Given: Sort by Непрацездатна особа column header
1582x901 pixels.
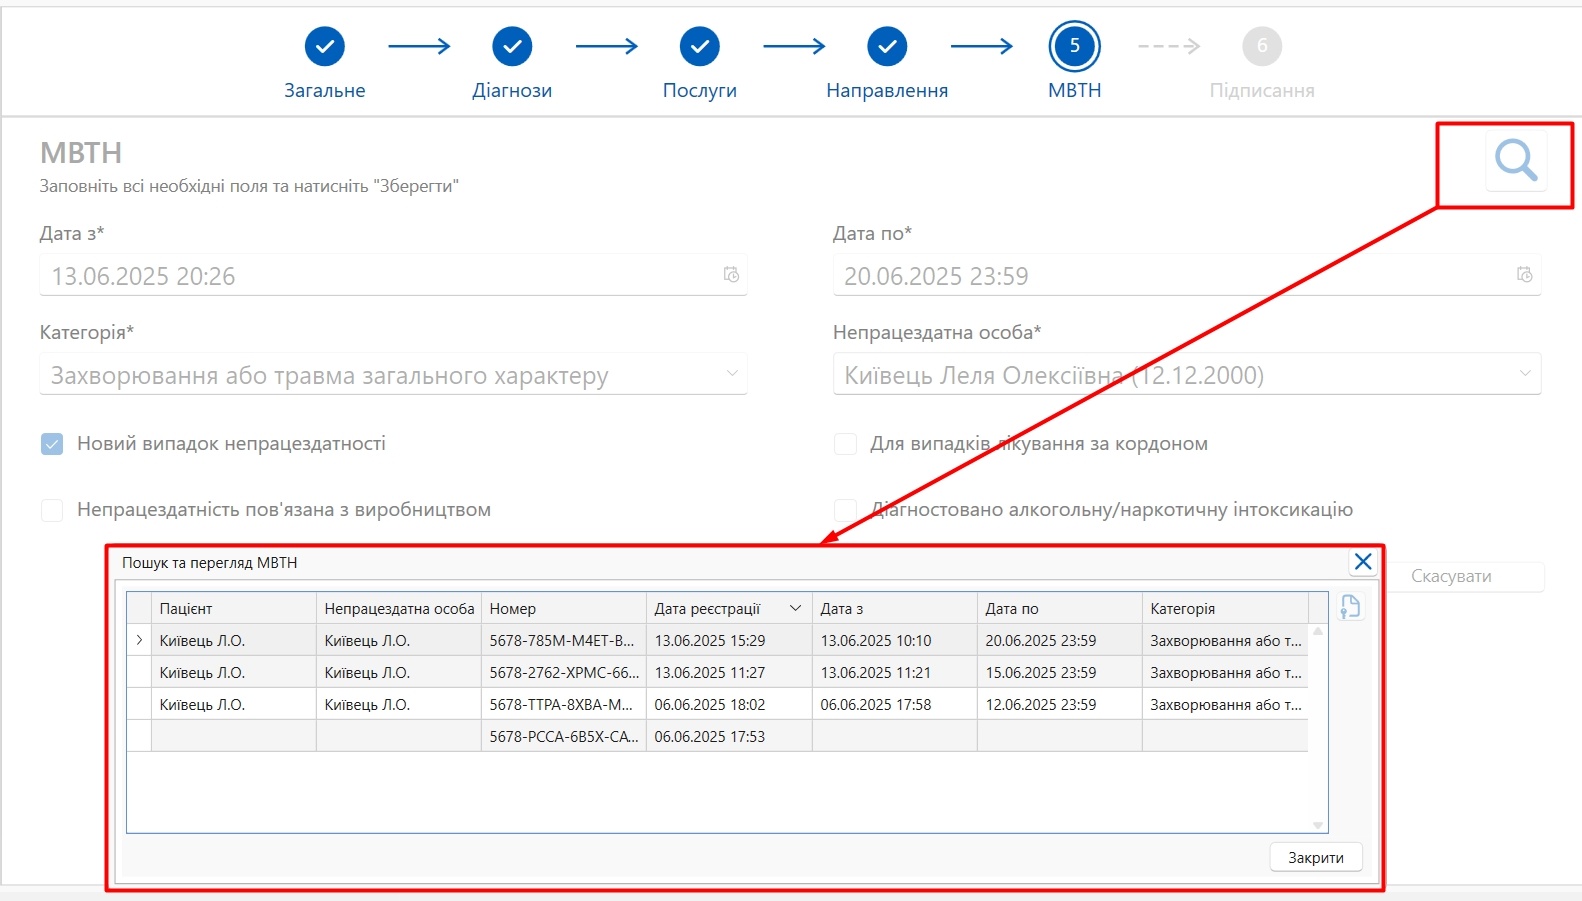Looking at the screenshot, I should [x=398, y=608].
